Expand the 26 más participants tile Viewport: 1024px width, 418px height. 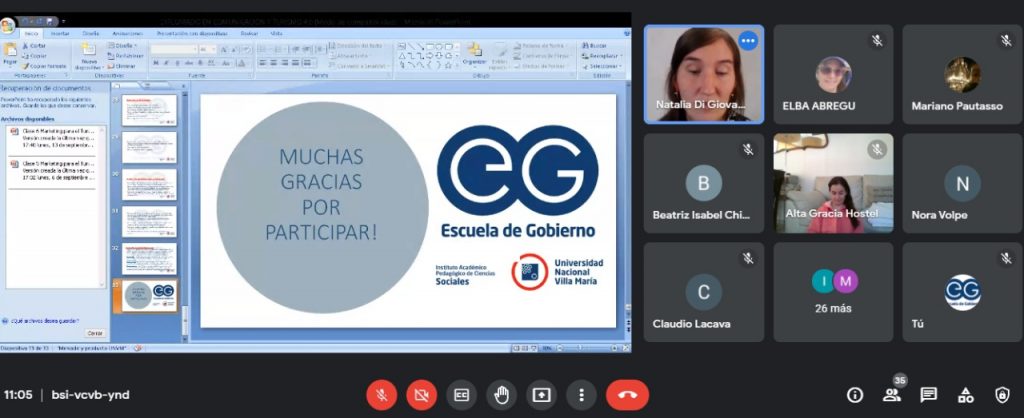click(x=833, y=292)
